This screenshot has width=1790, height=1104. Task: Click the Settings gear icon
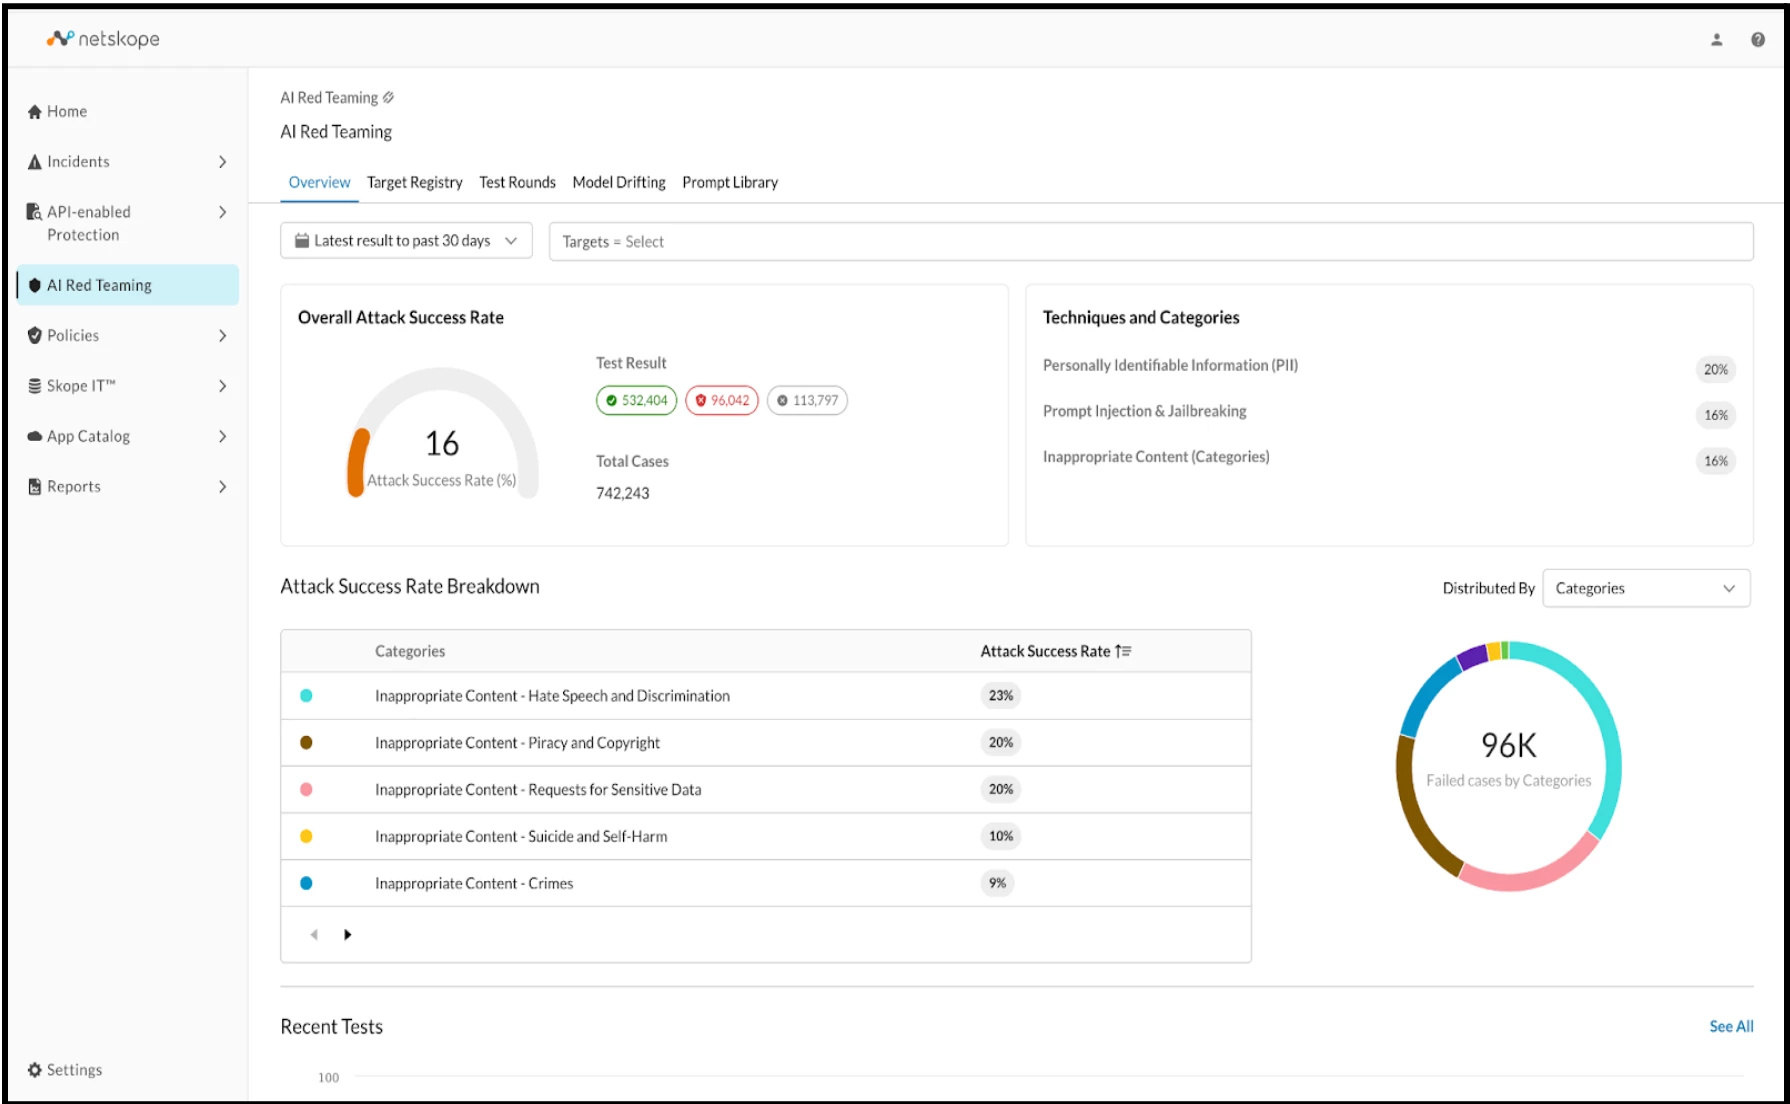pyautogui.click(x=35, y=1070)
